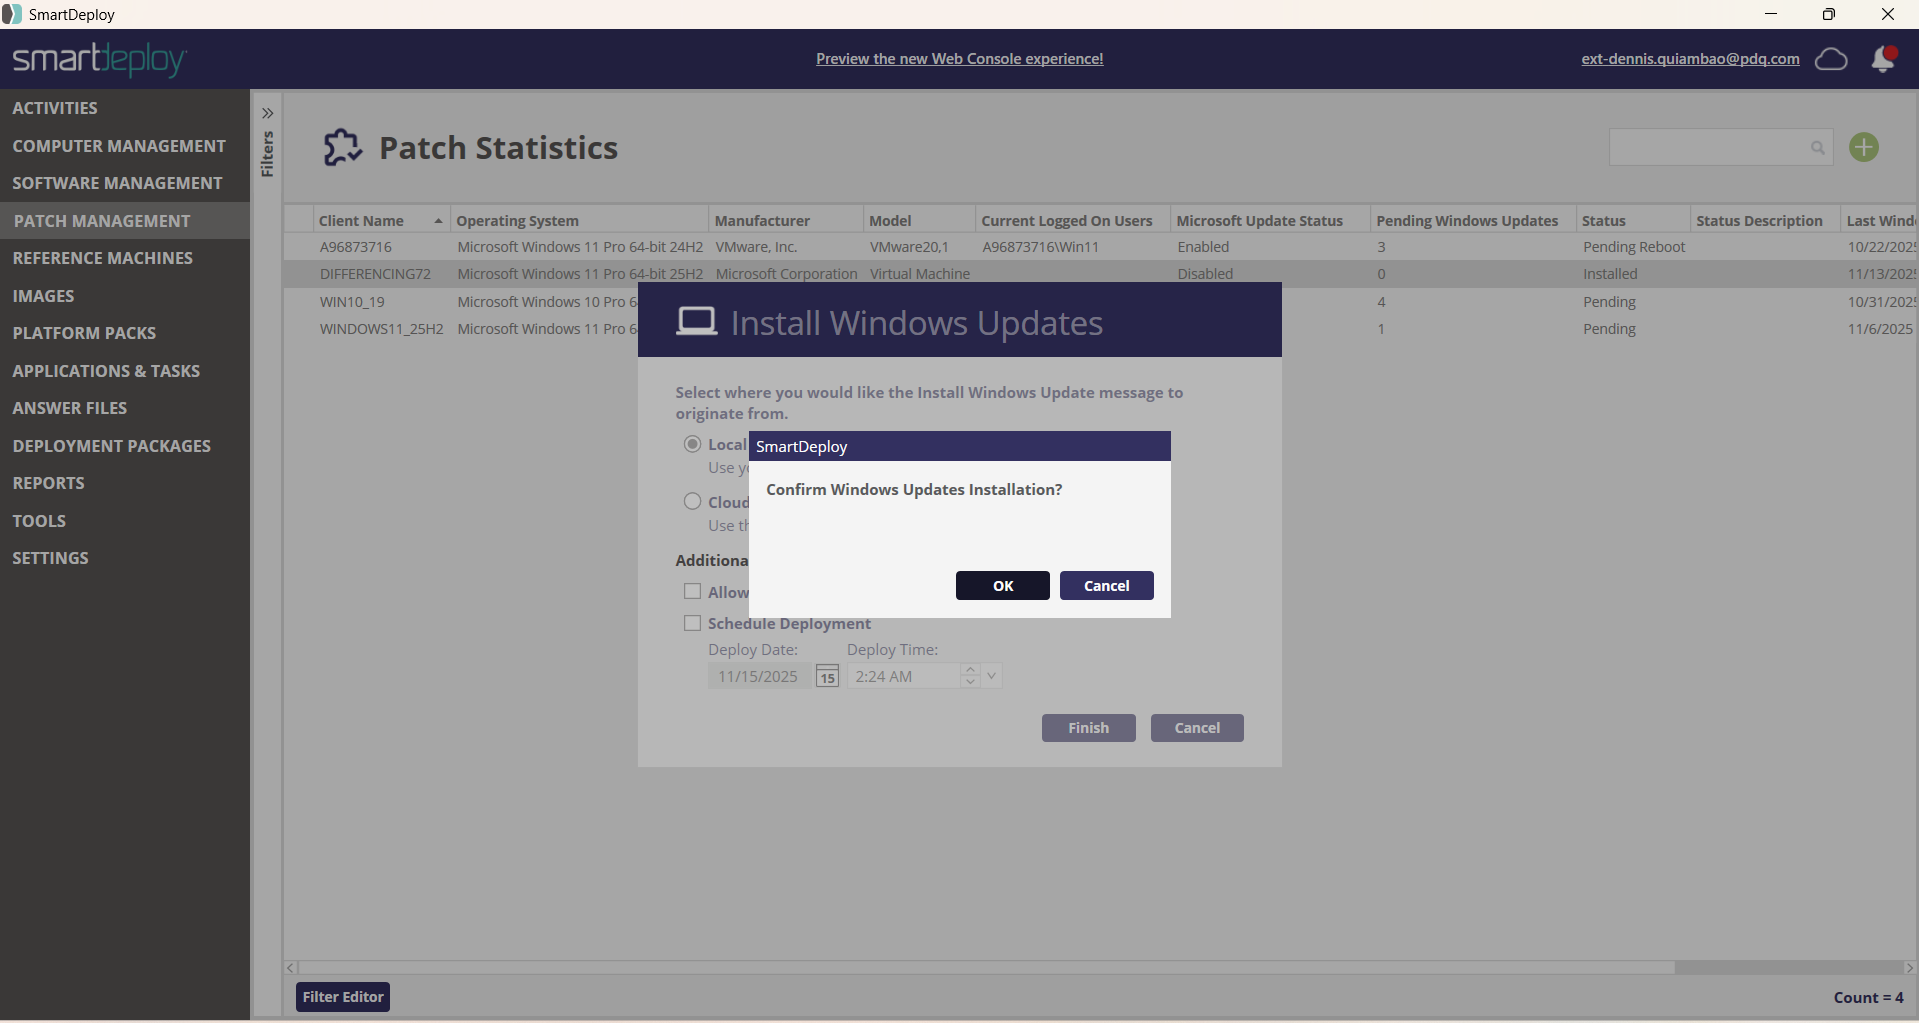Click the green add plus icon
The height and width of the screenshot is (1023, 1919).
1863,148
